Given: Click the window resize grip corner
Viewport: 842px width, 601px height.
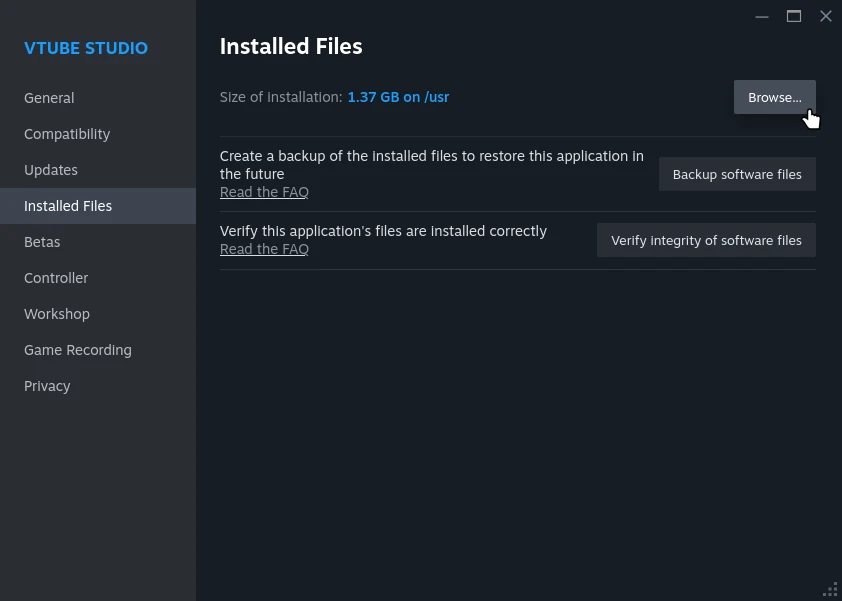Looking at the screenshot, I should click(x=831, y=590).
